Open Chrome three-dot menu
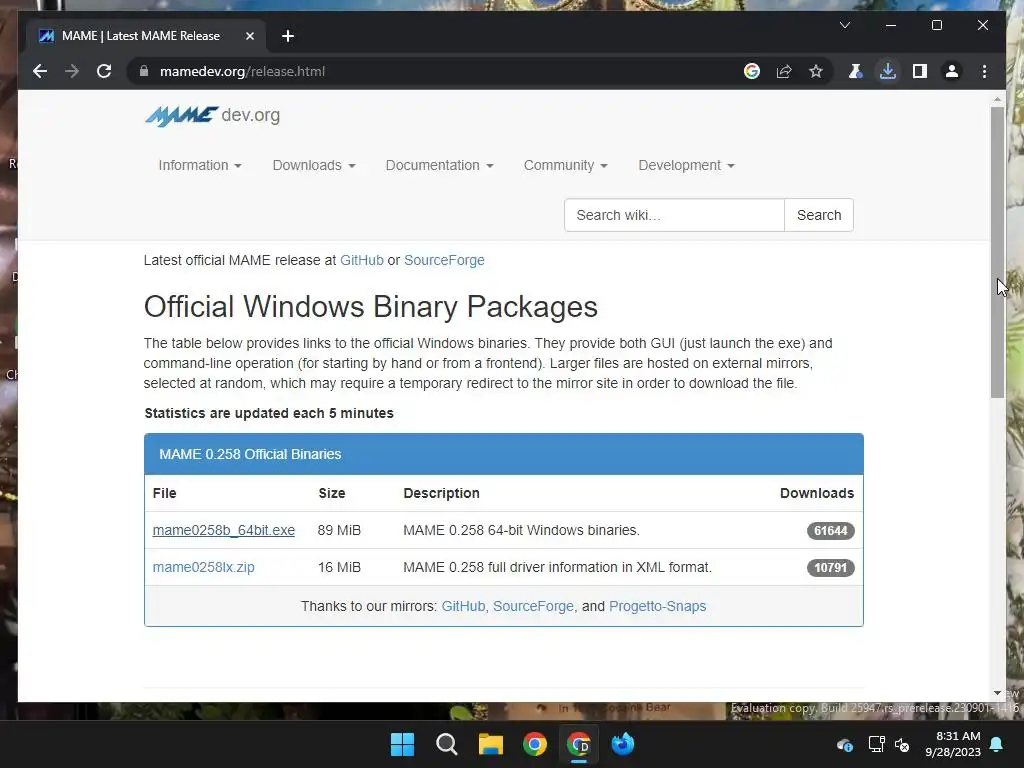 click(984, 71)
